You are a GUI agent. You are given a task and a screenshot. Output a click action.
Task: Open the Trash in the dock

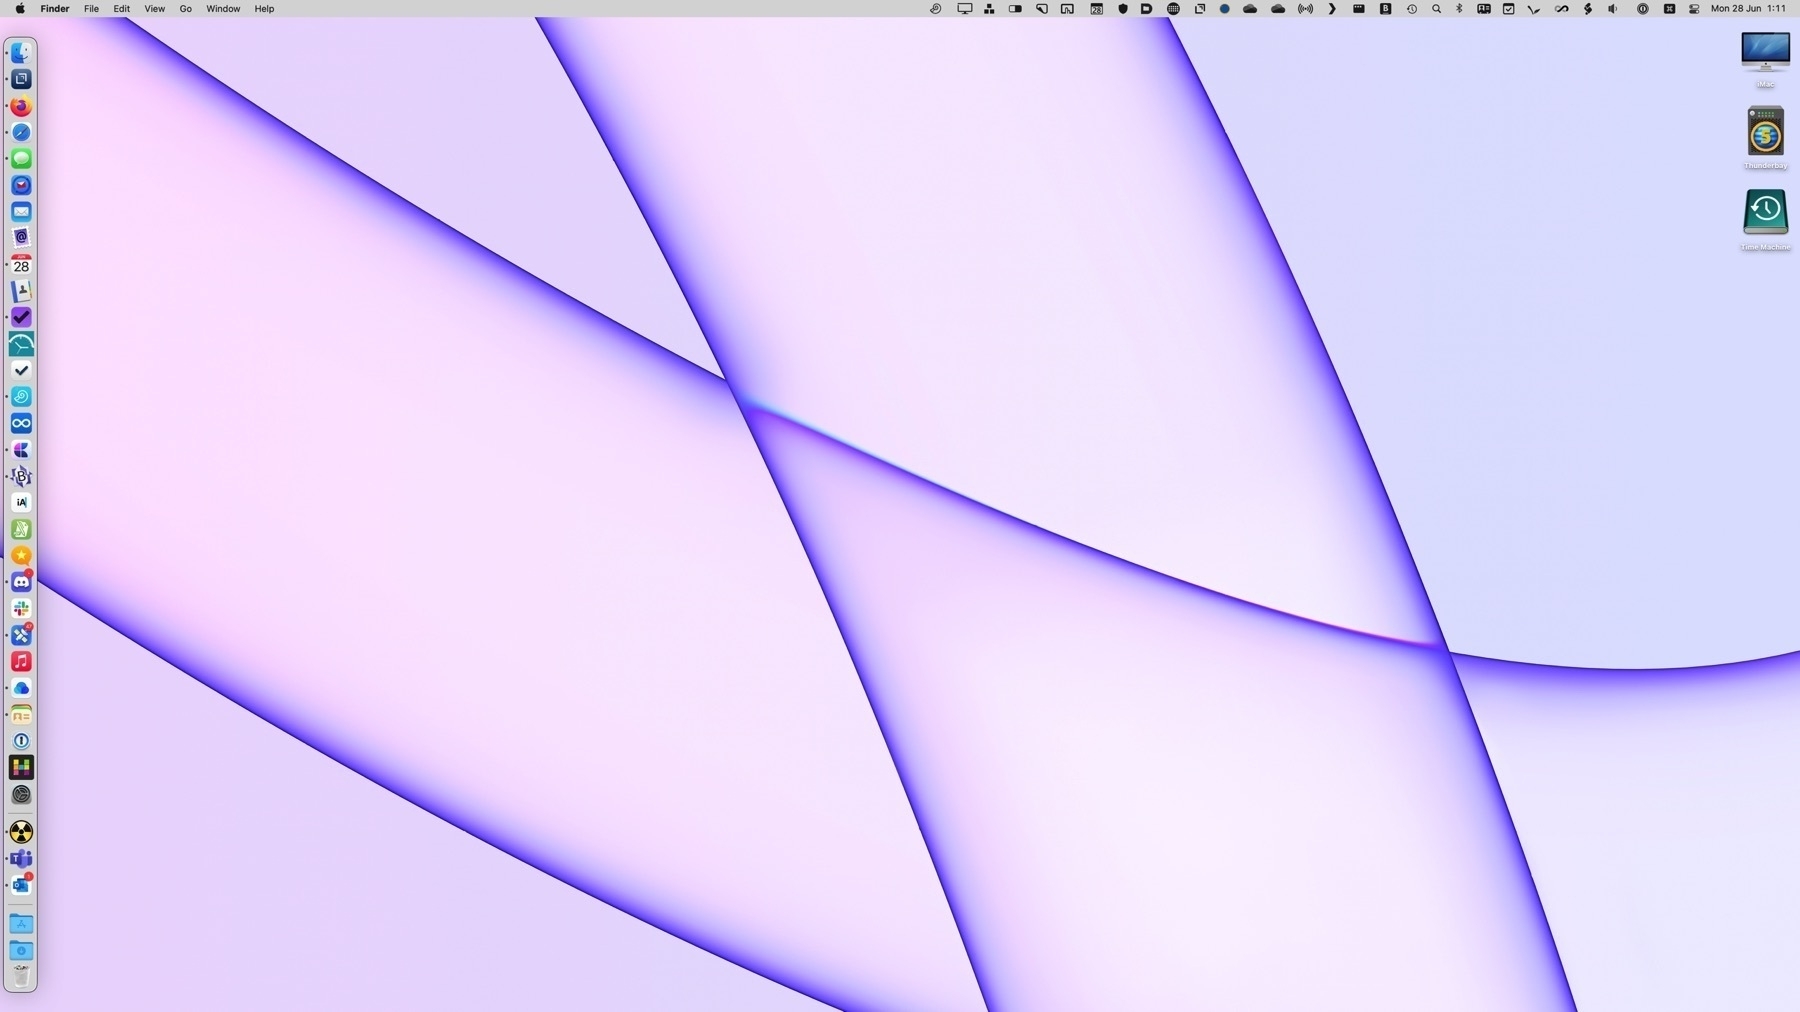pyautogui.click(x=21, y=976)
